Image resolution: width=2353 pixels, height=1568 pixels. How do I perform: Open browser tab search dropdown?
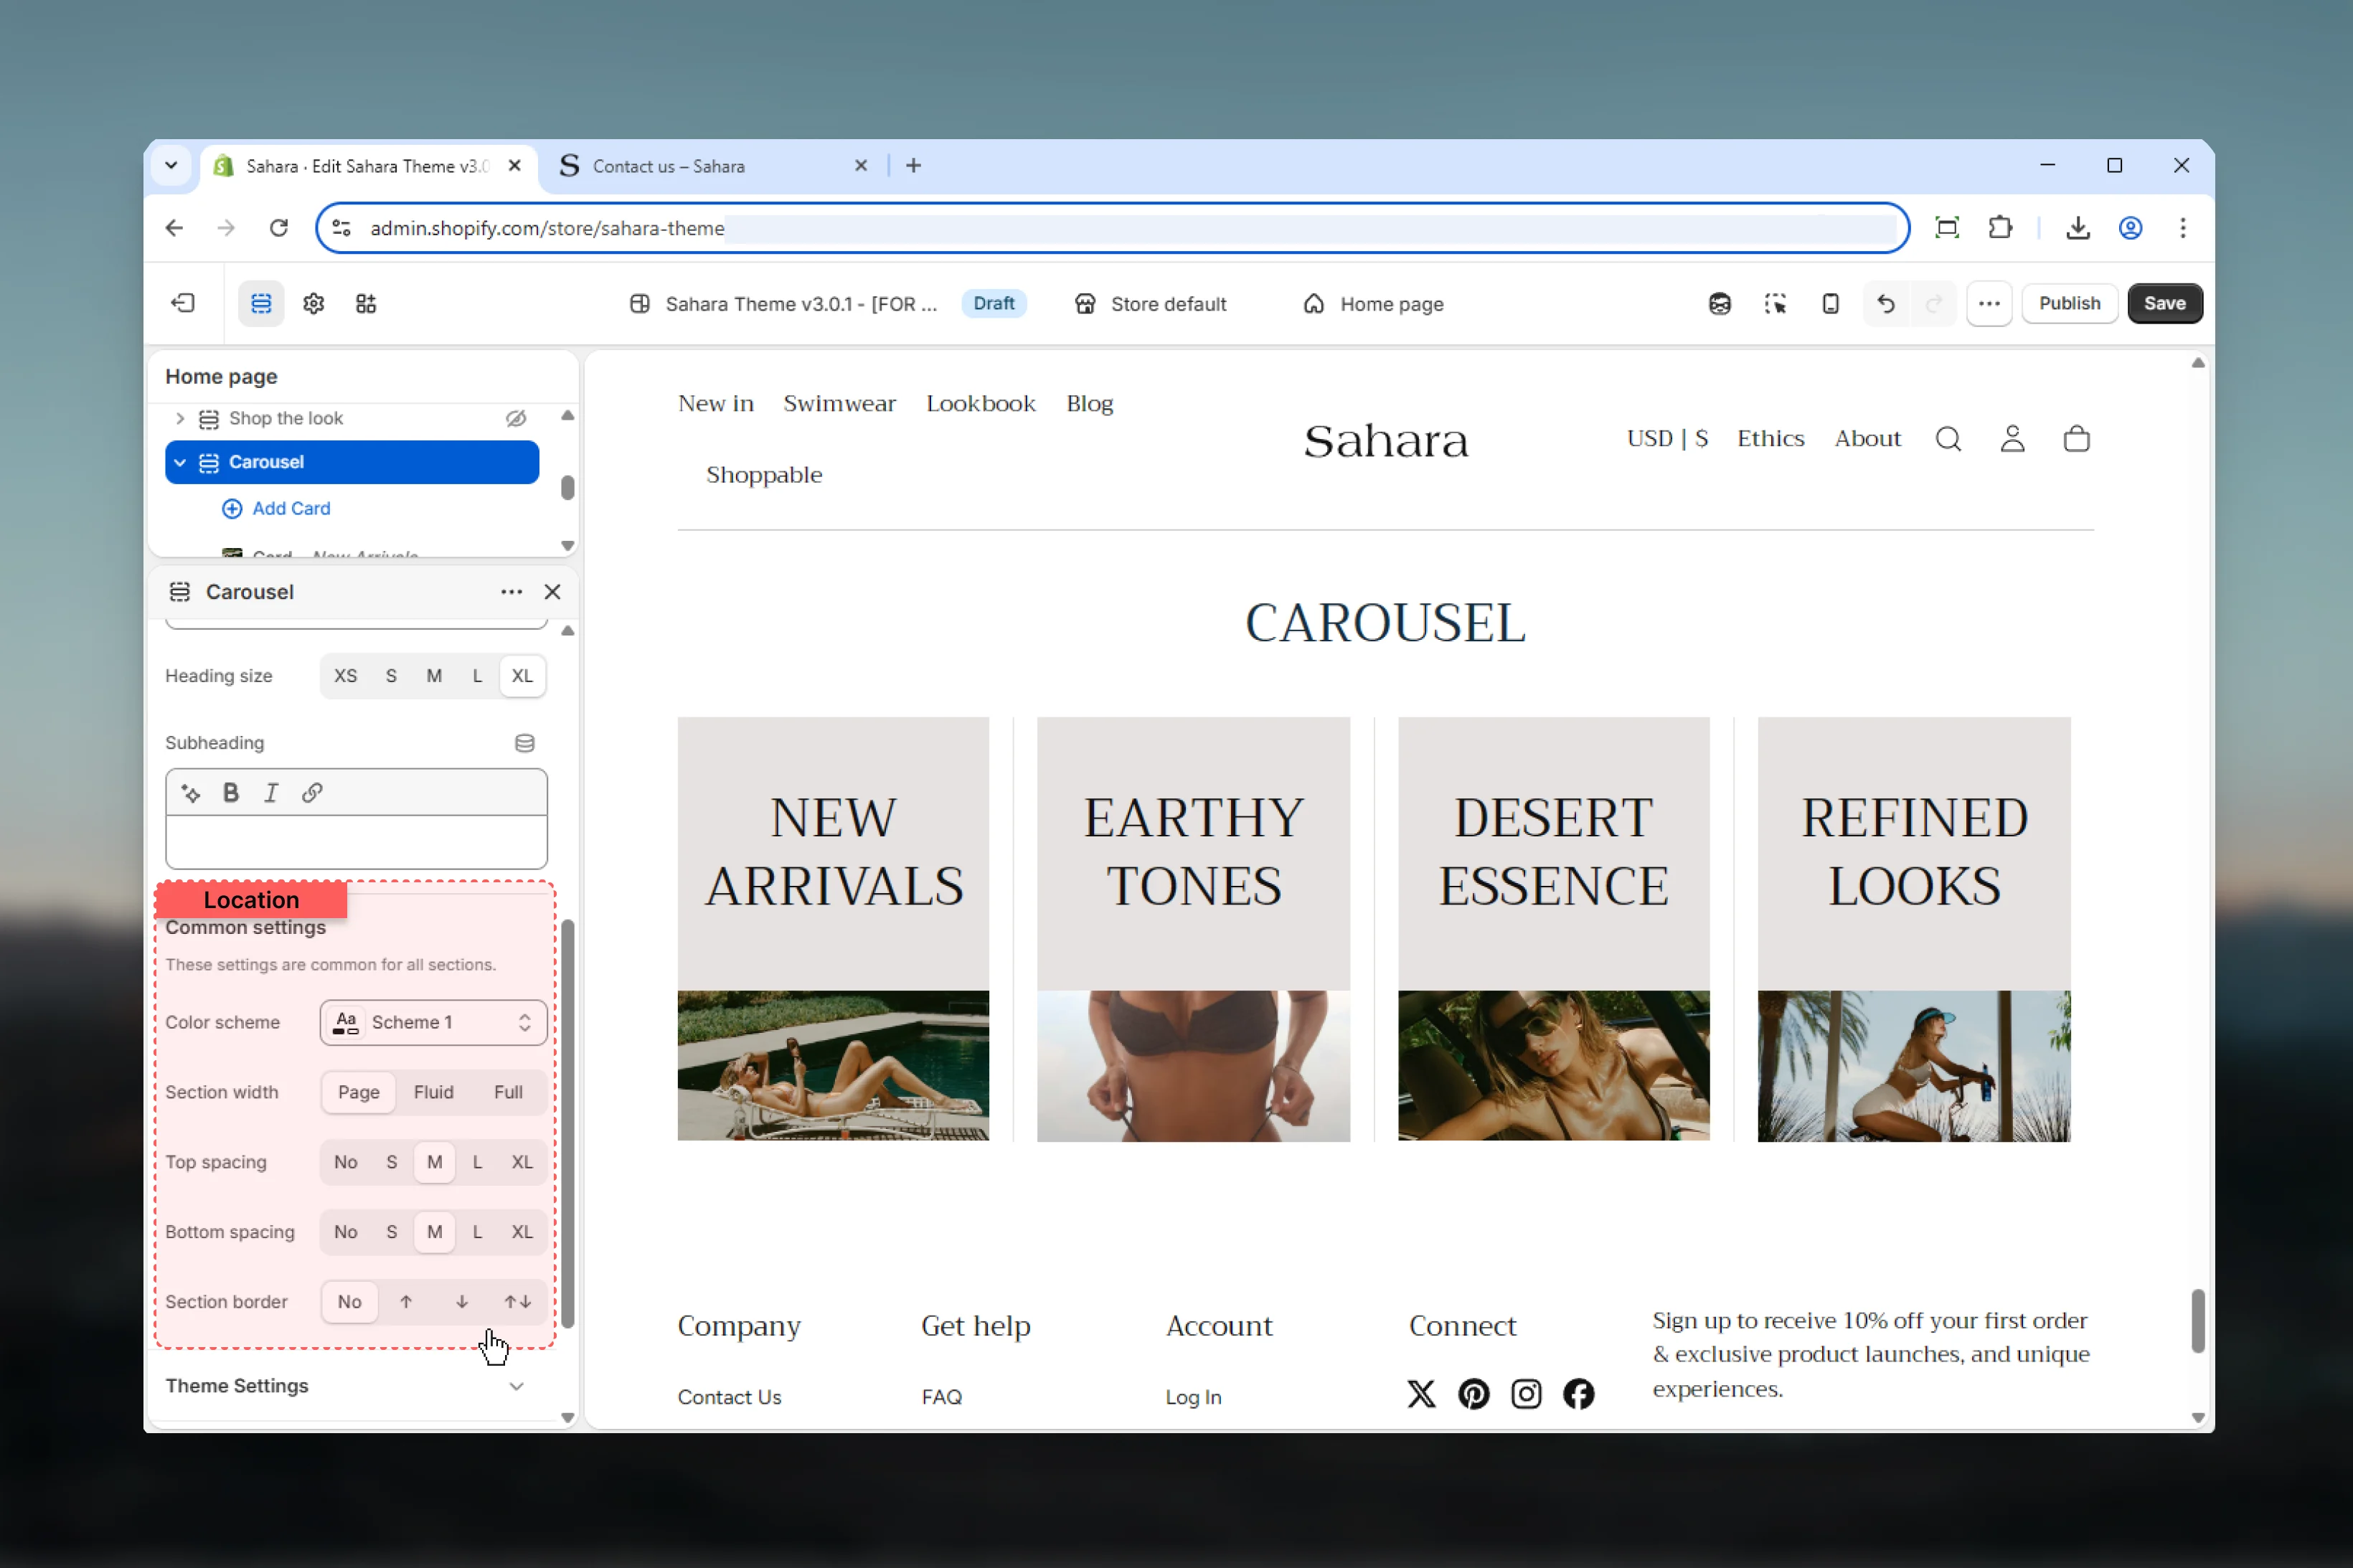coord(171,165)
